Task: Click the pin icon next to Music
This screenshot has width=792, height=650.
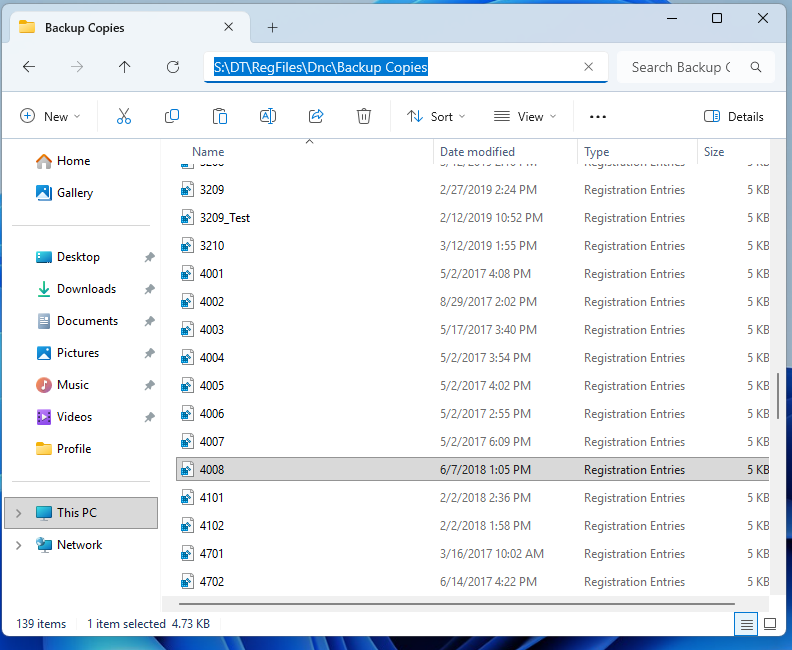Action: [150, 385]
